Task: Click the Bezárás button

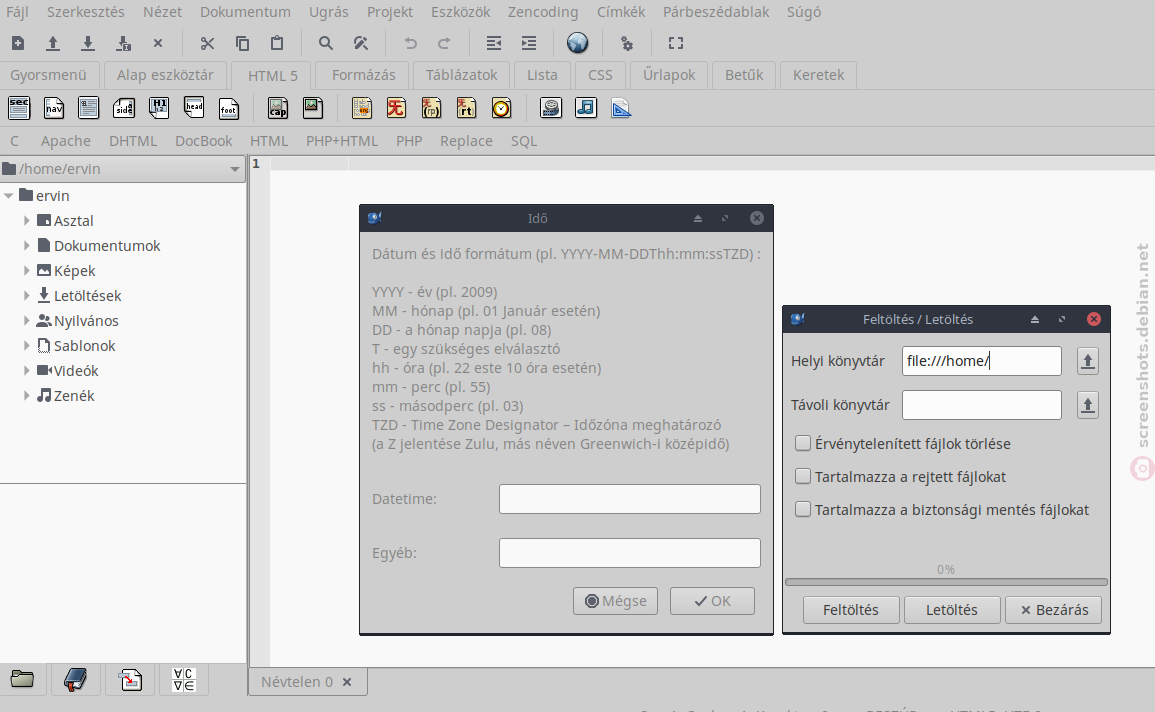Action: [x=1053, y=610]
